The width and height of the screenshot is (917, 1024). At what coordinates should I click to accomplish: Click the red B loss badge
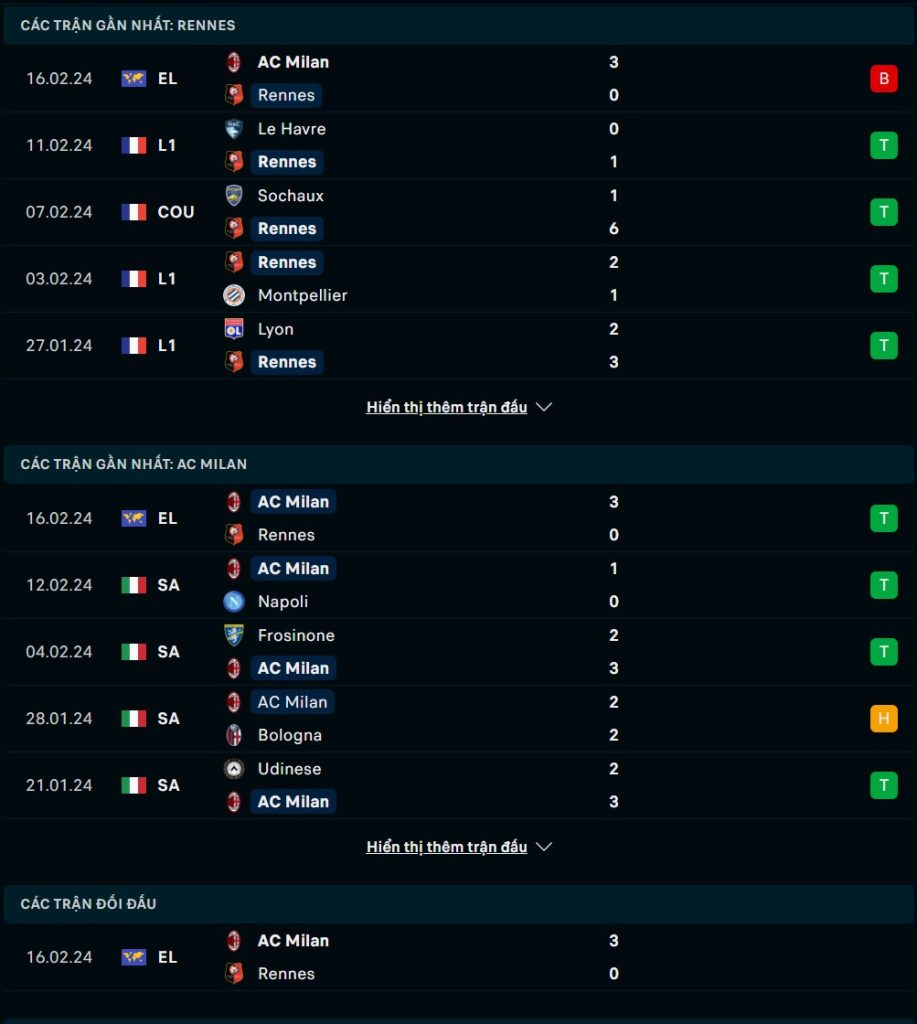coord(884,78)
